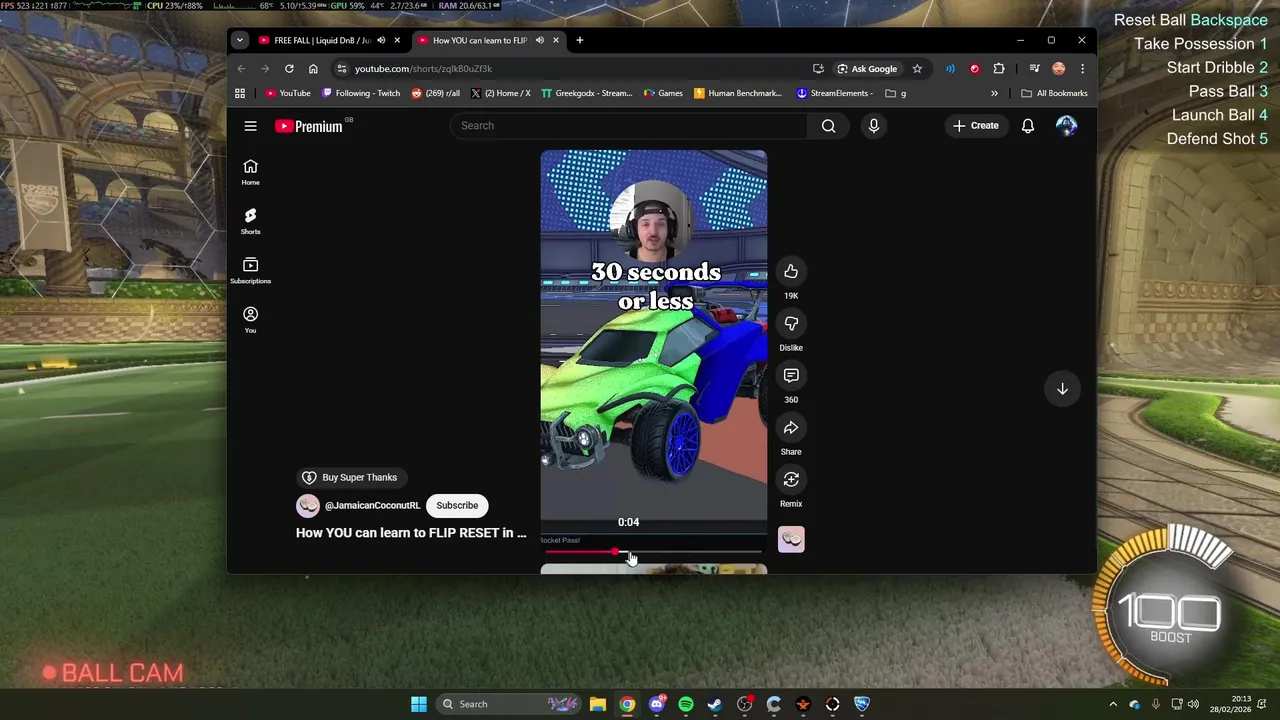Open YouTube Home in sidebar

click(x=250, y=172)
